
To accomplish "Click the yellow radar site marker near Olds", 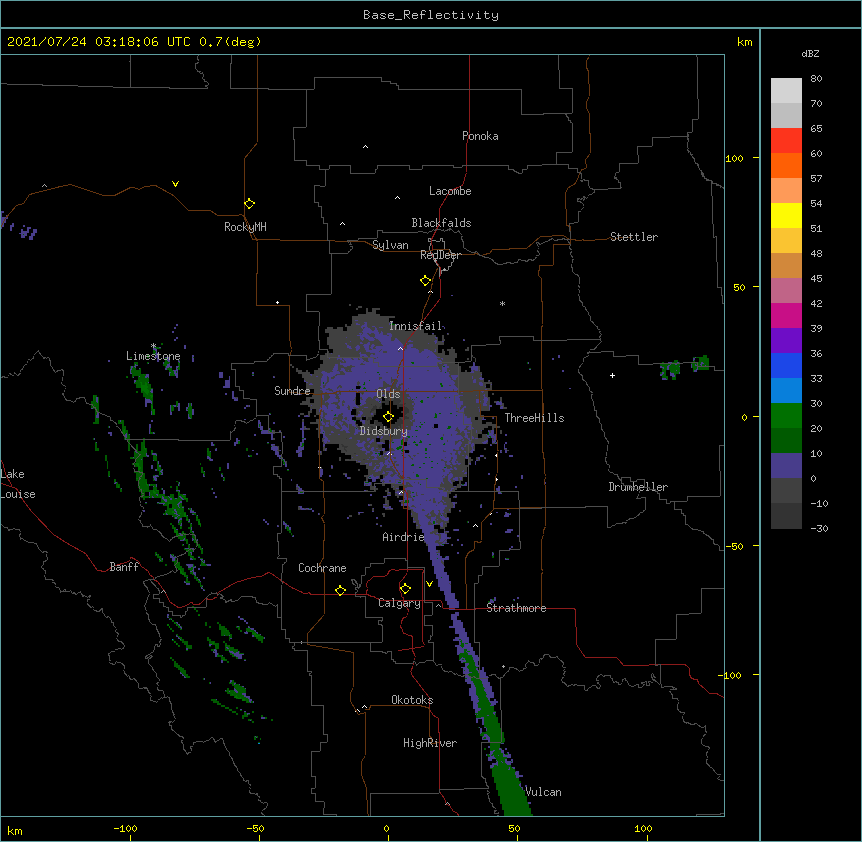I will click(388, 417).
